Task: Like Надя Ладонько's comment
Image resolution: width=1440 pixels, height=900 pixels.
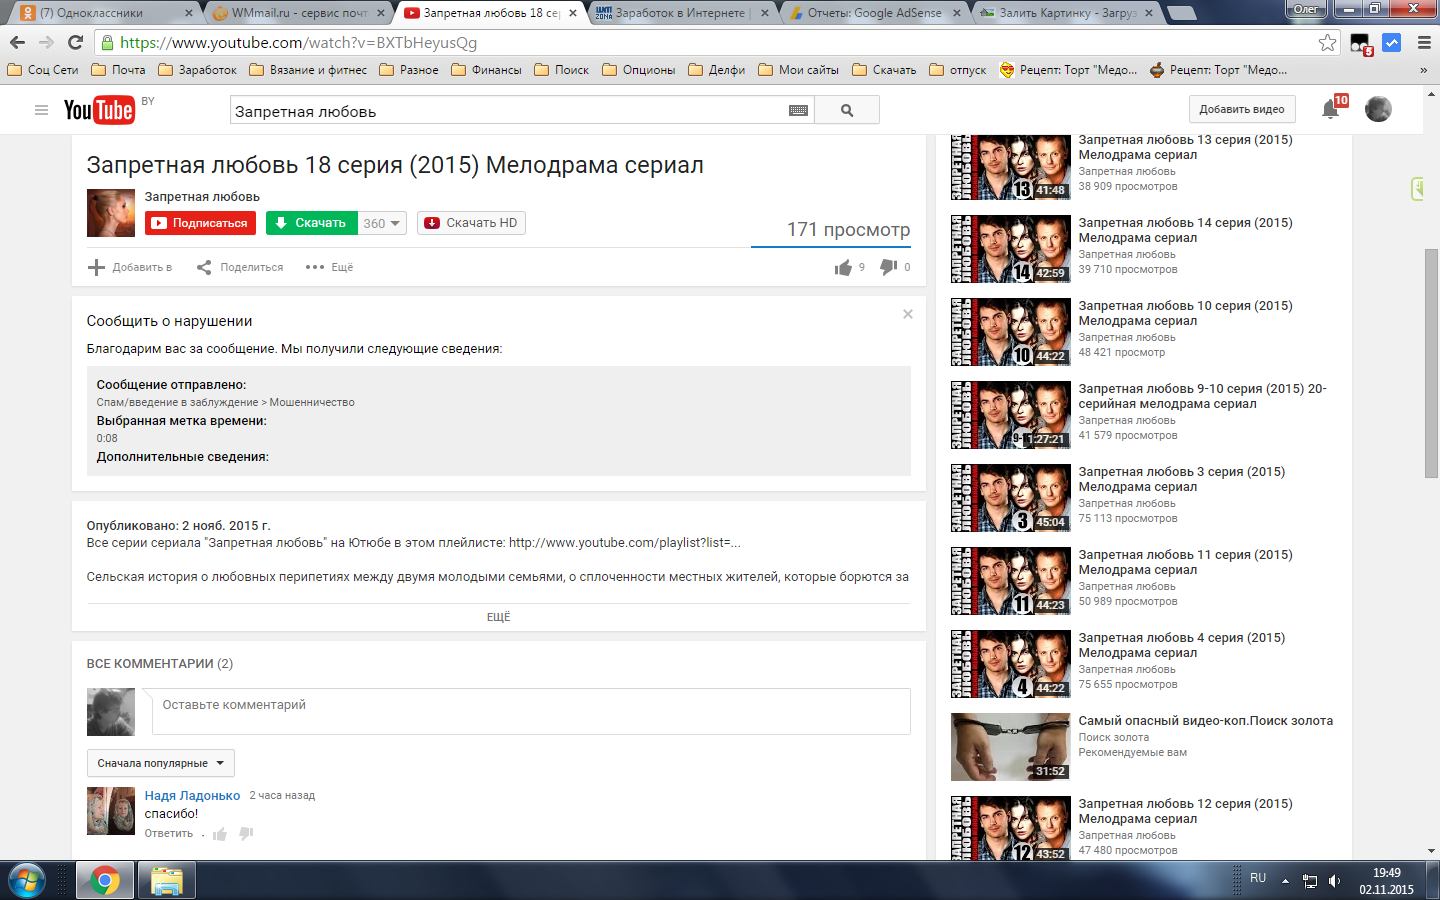Action: pyautogui.click(x=220, y=834)
